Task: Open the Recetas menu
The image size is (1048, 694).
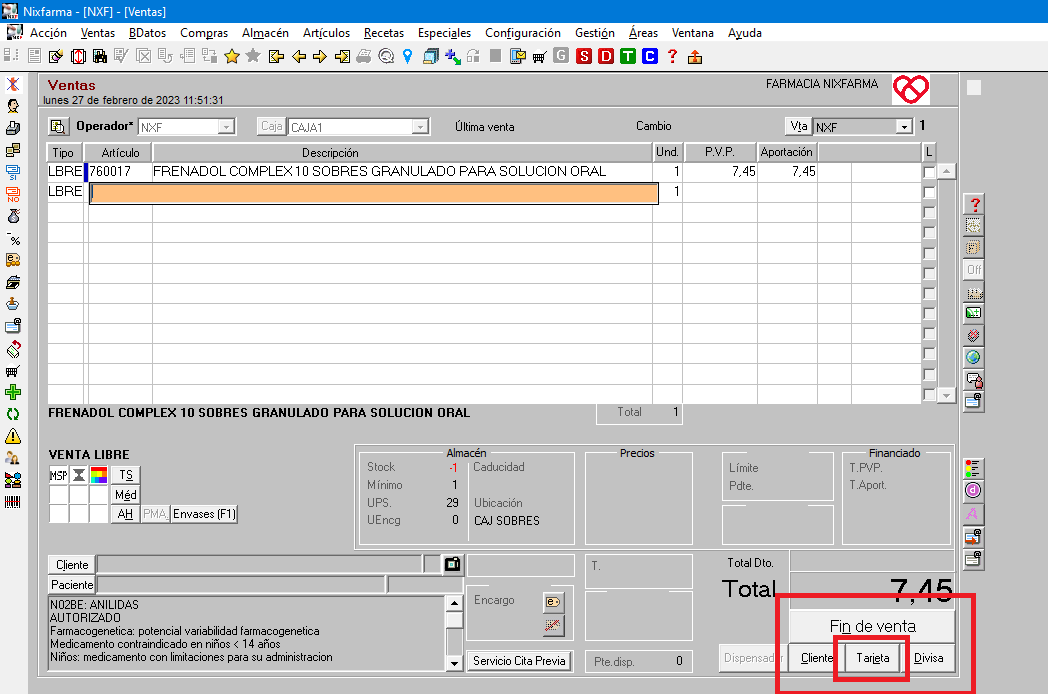Action: point(384,33)
